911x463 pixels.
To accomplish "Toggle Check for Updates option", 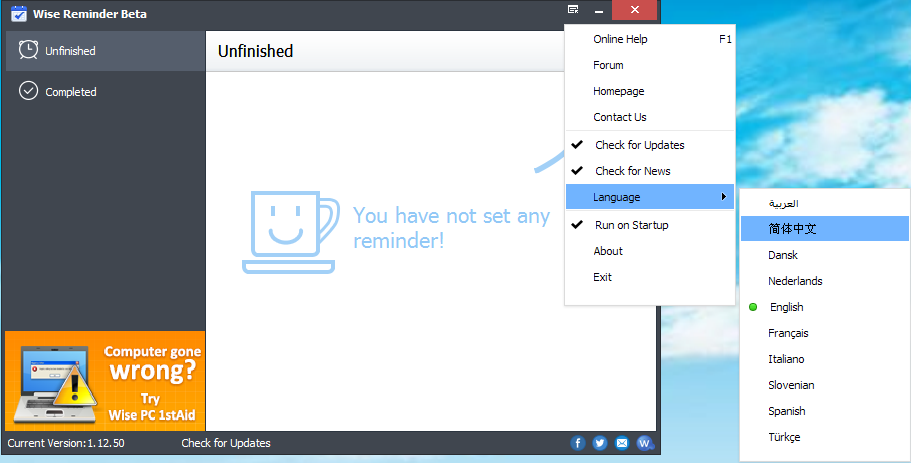I will (x=650, y=145).
